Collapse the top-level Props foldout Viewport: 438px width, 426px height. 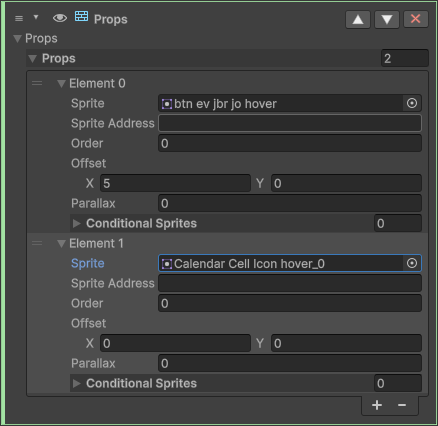coord(18,39)
